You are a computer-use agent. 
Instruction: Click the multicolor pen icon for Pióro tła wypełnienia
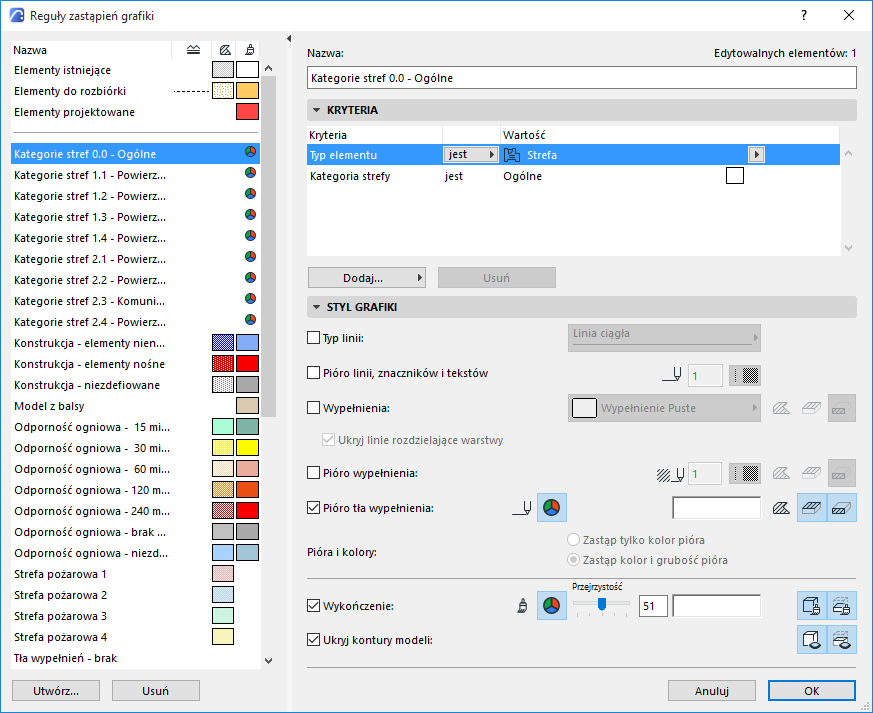point(551,508)
